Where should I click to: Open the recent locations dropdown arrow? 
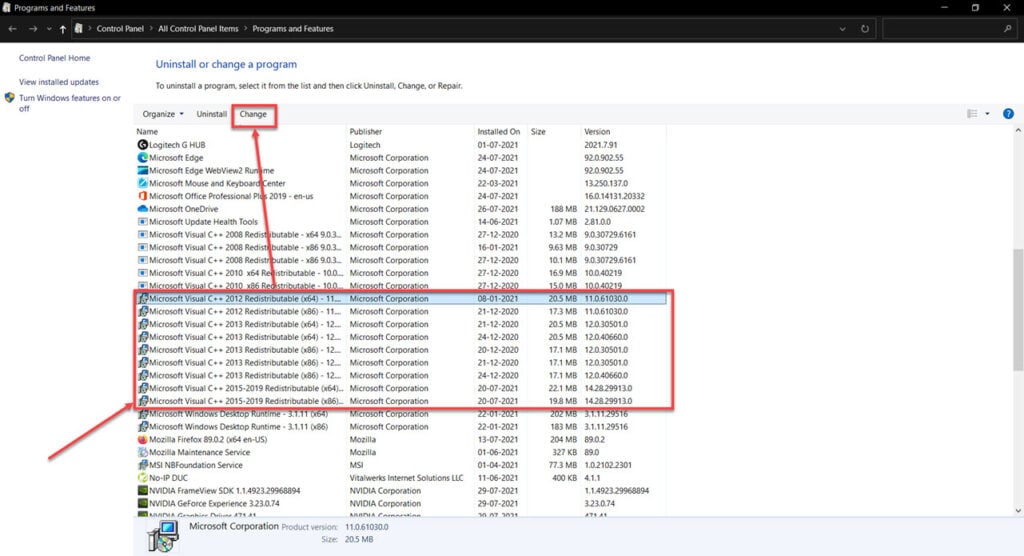(x=49, y=29)
